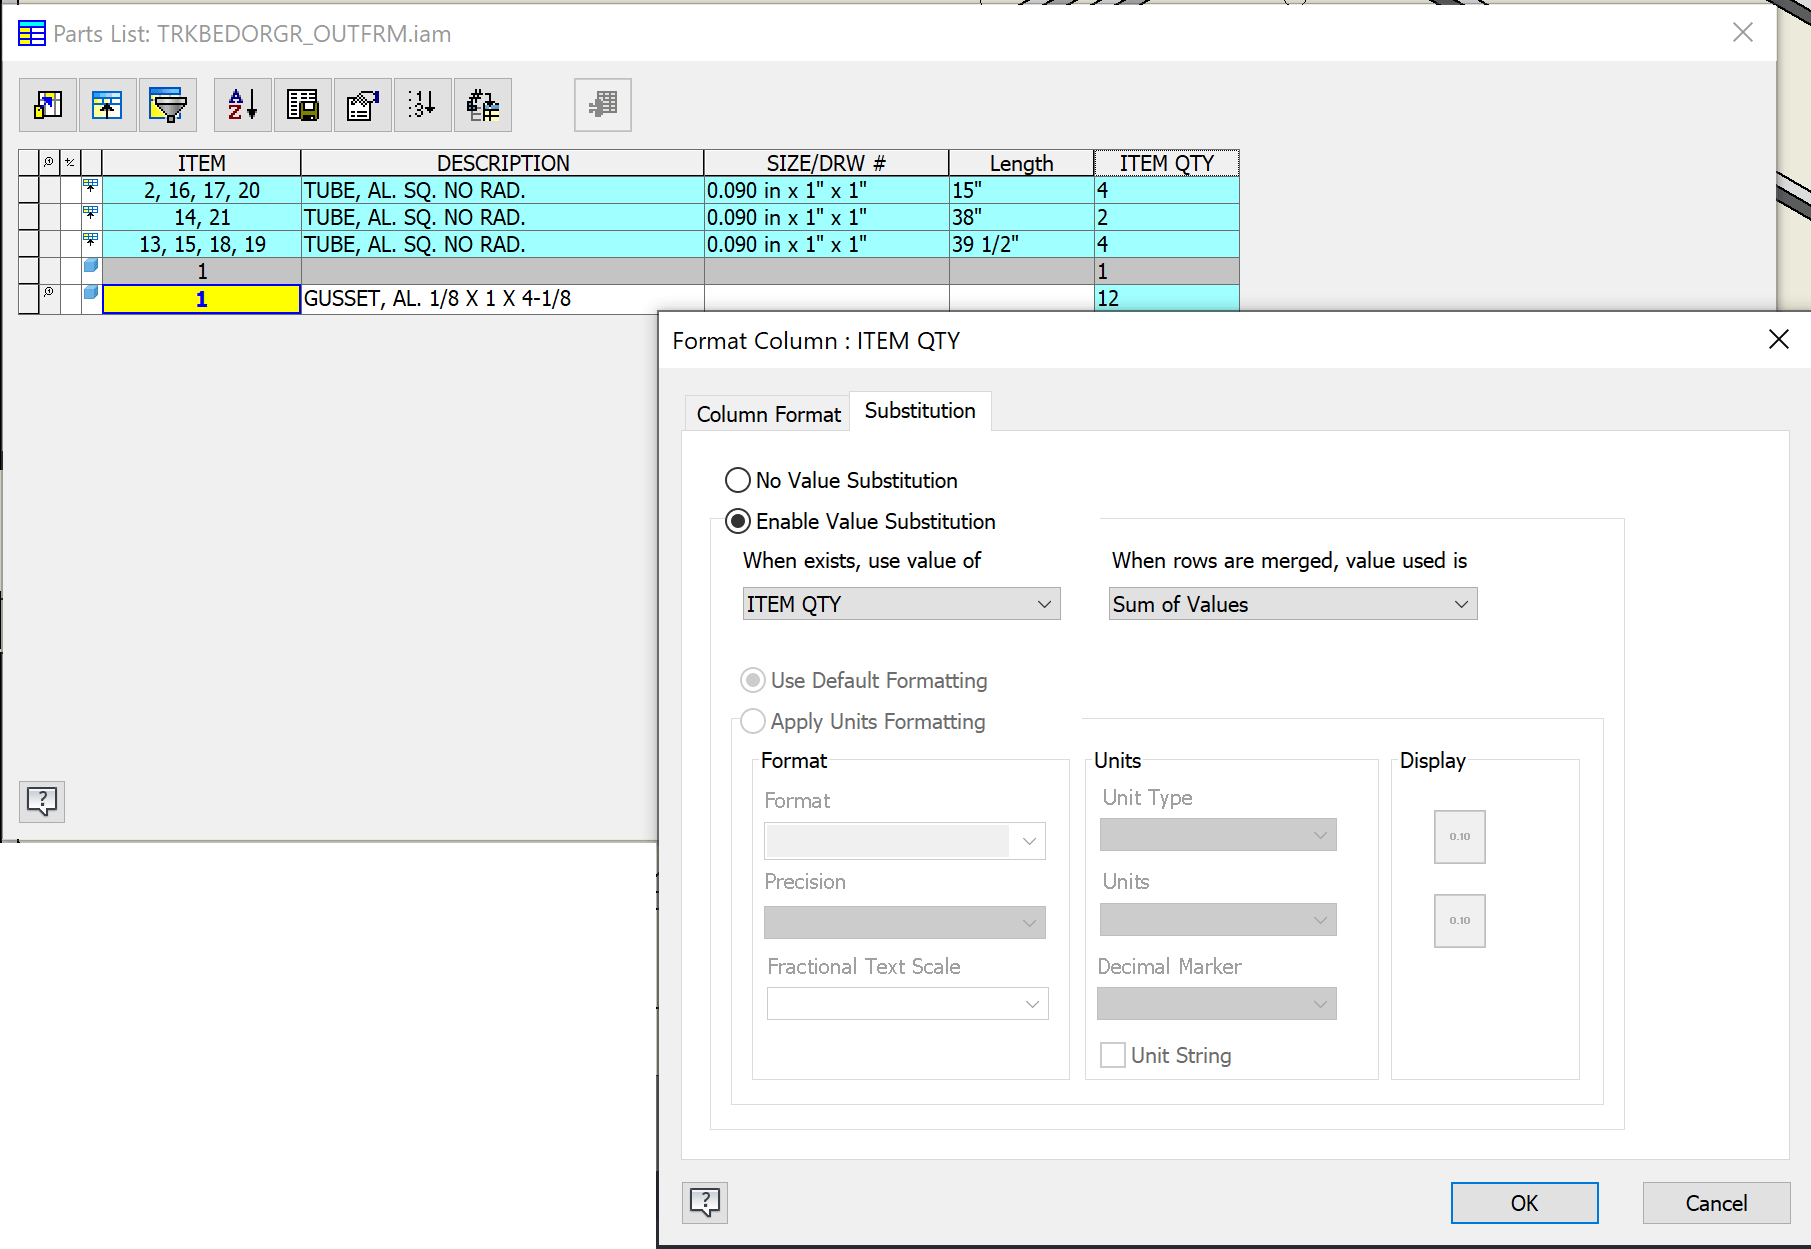Open the Column Chooser tool
This screenshot has height=1249, width=1811.
[47, 105]
